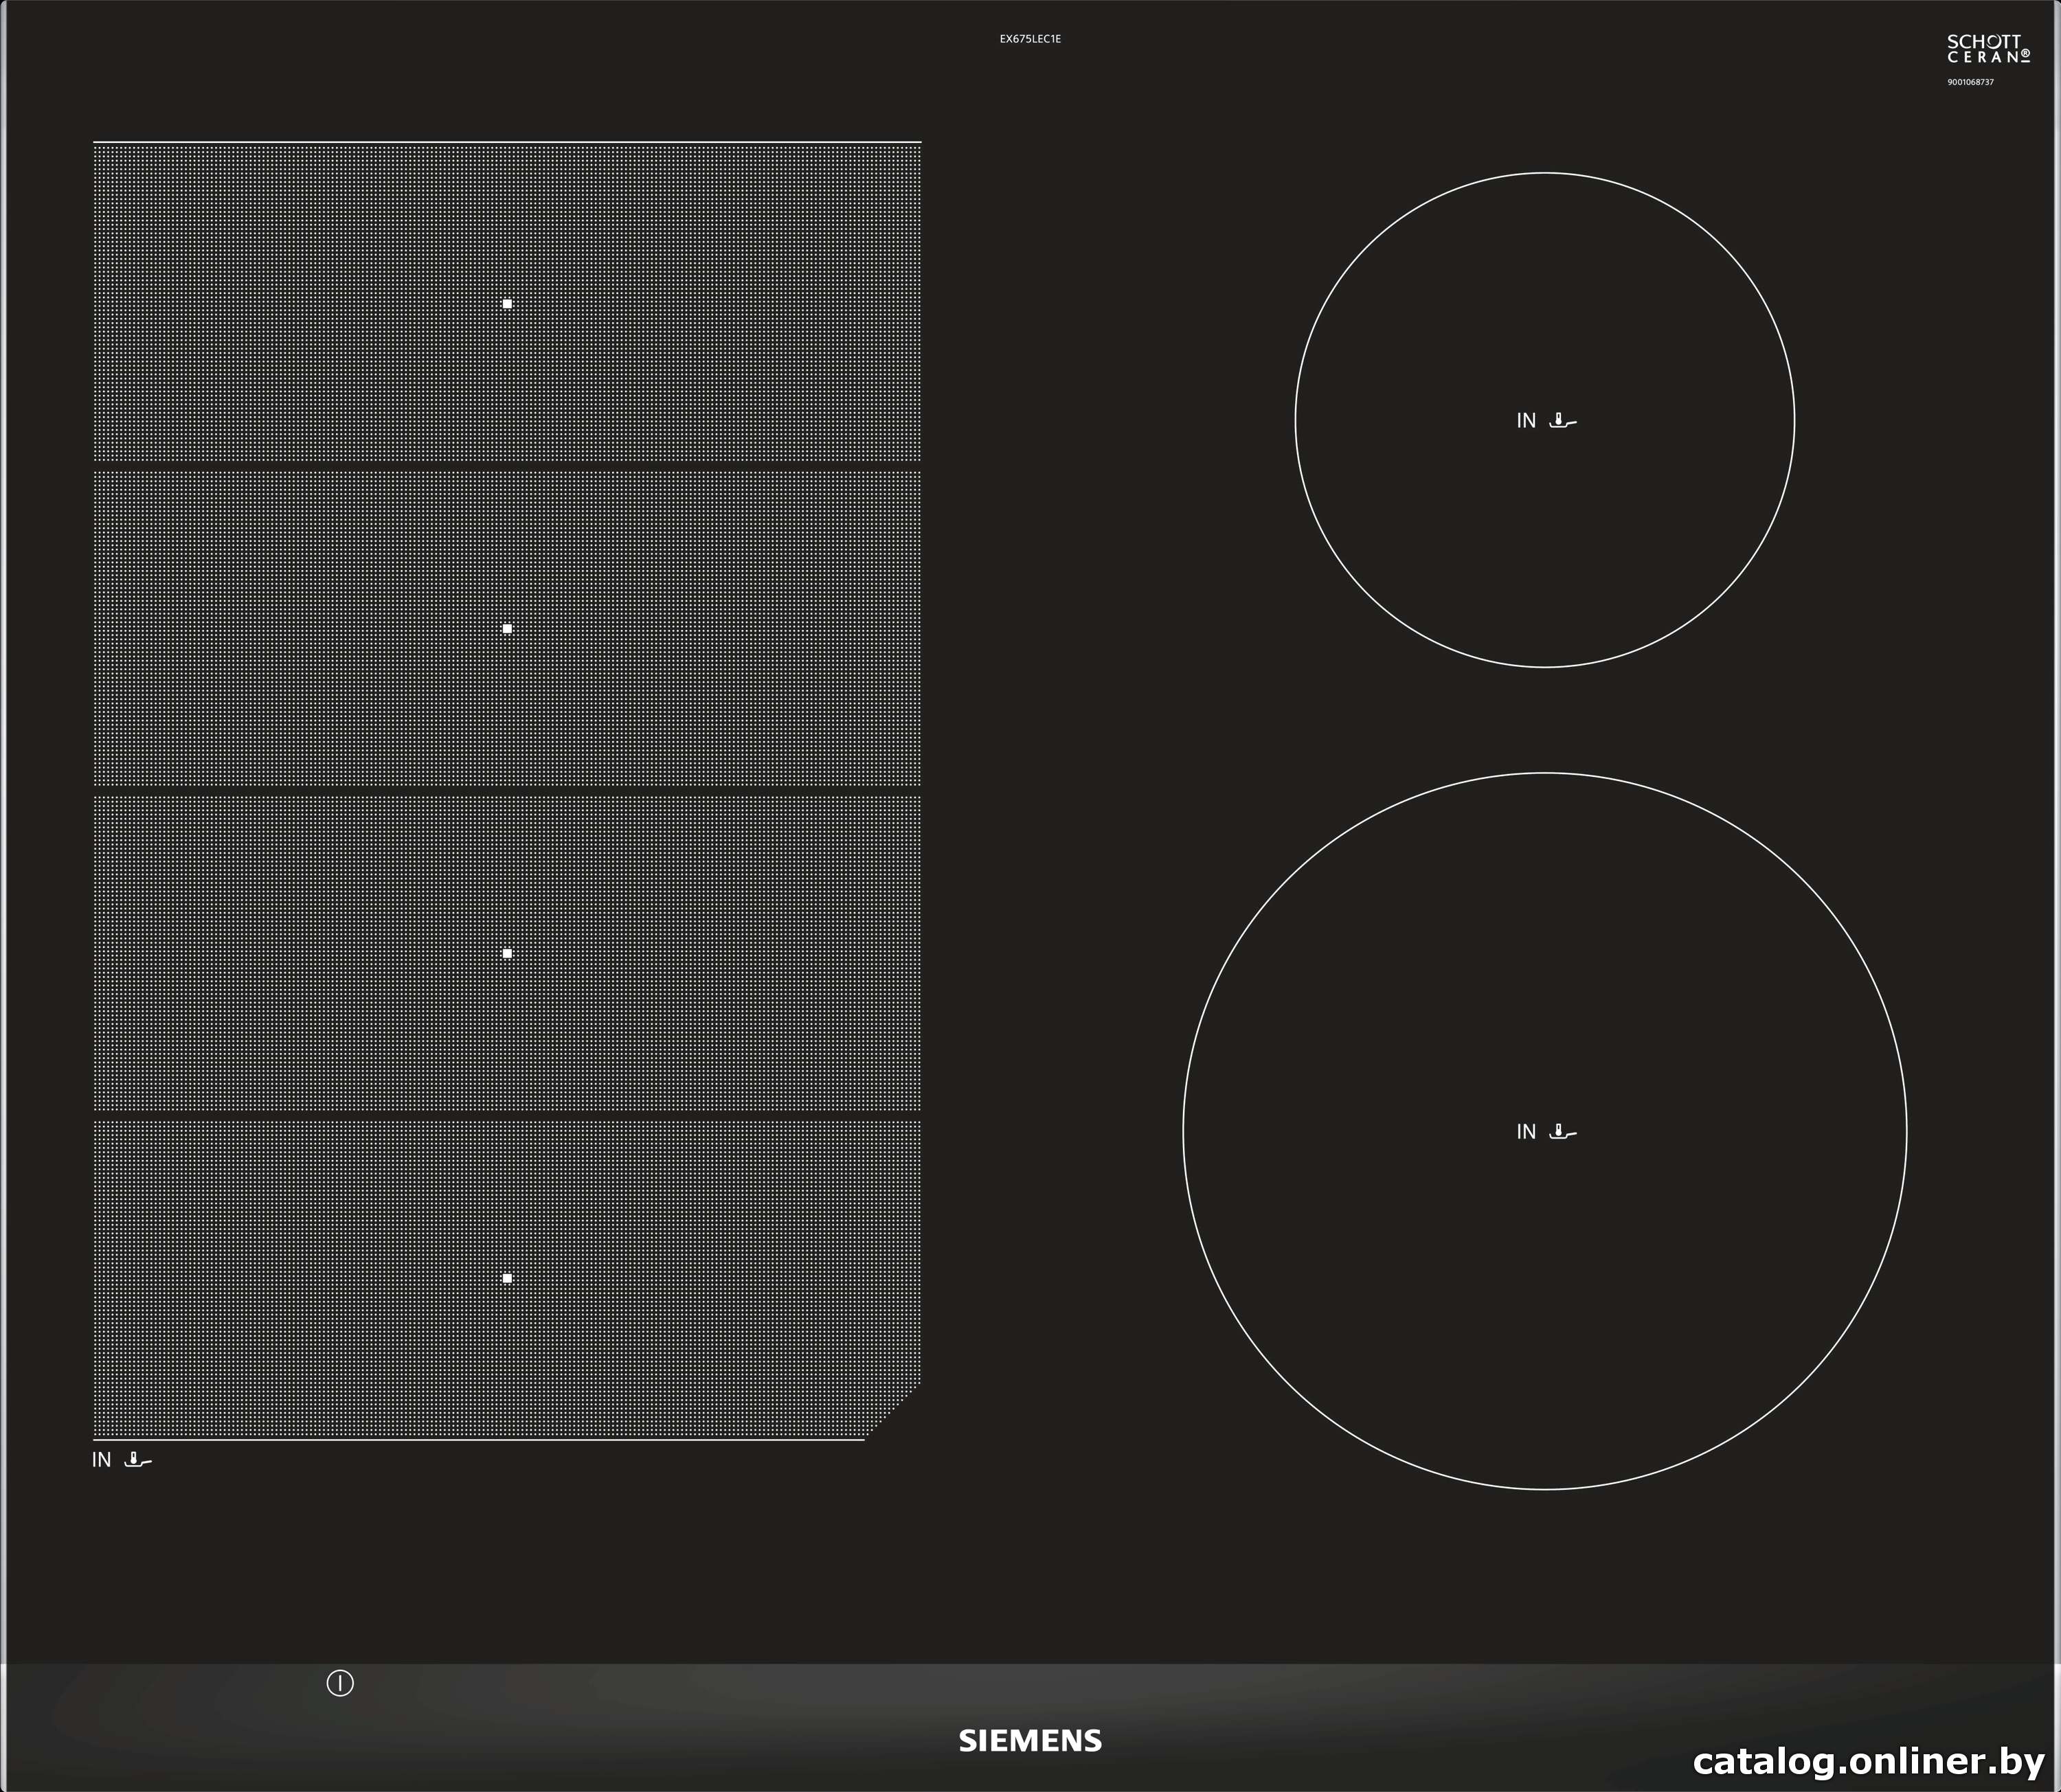The image size is (2061, 1792).
Task: Click the pan icon in small circular zone
Action: [1563, 420]
